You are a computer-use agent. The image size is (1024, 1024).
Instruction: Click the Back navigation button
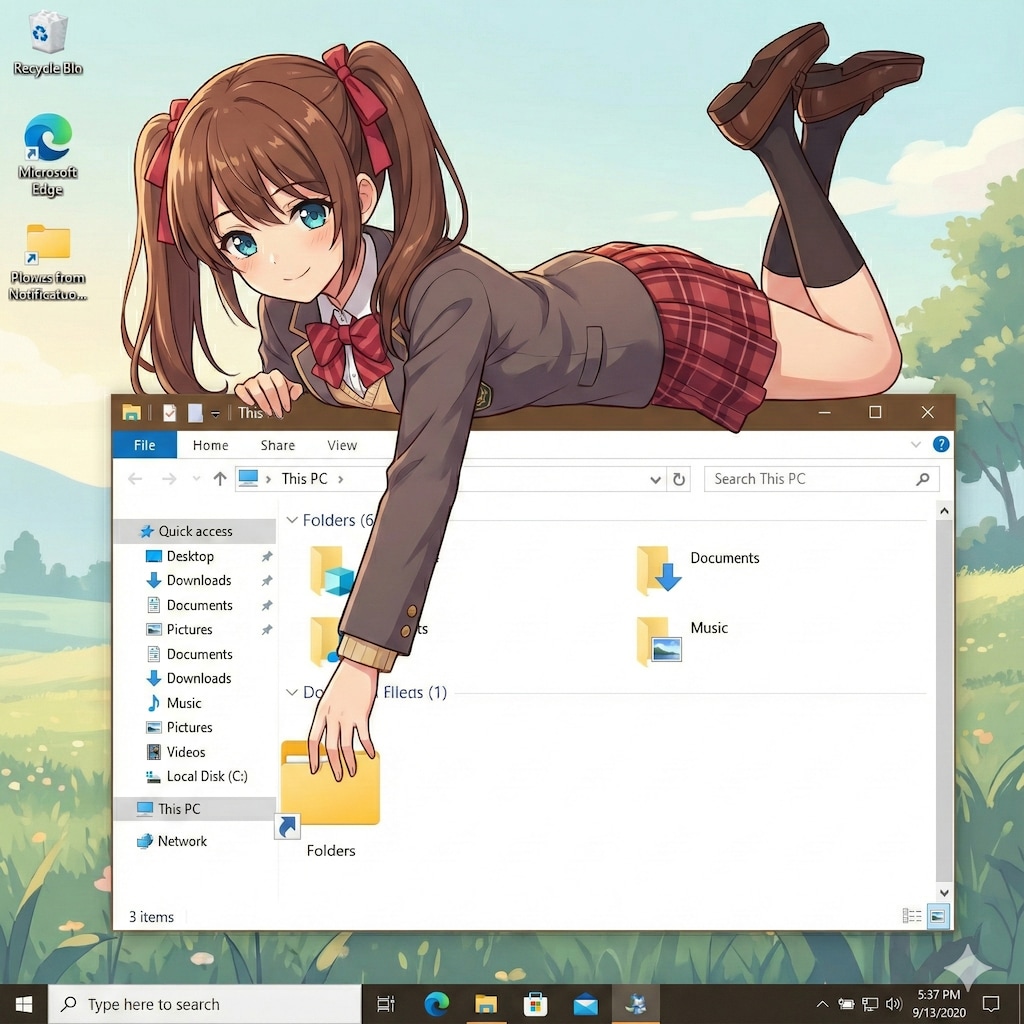[135, 478]
